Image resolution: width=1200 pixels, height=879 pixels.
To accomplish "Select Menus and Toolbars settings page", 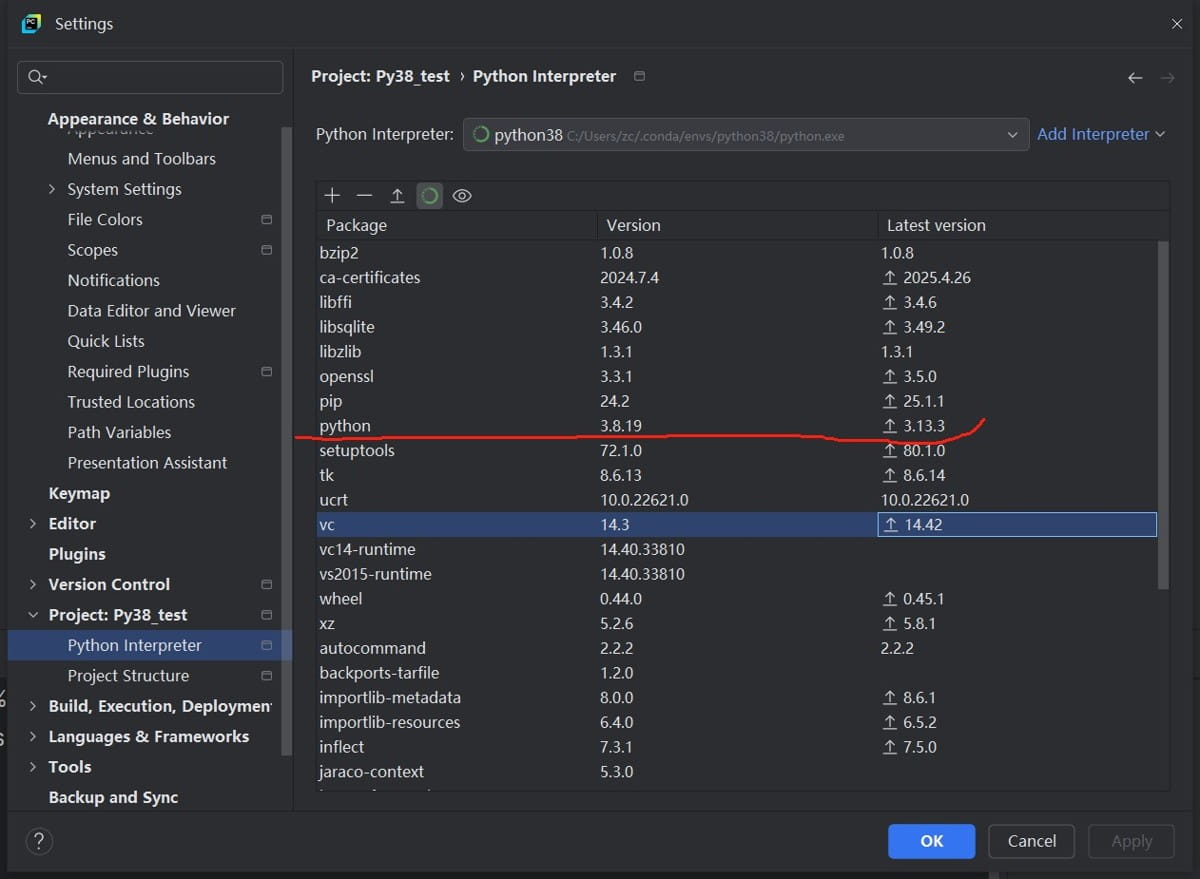I will pyautogui.click(x=141, y=159).
